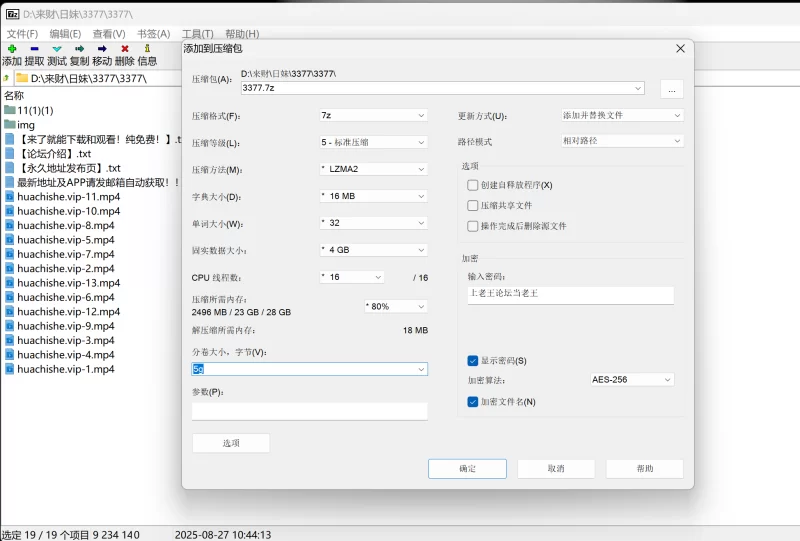Enable the 创建自释放程序 checkbox
This screenshot has height=541, width=800.
[x=473, y=185]
